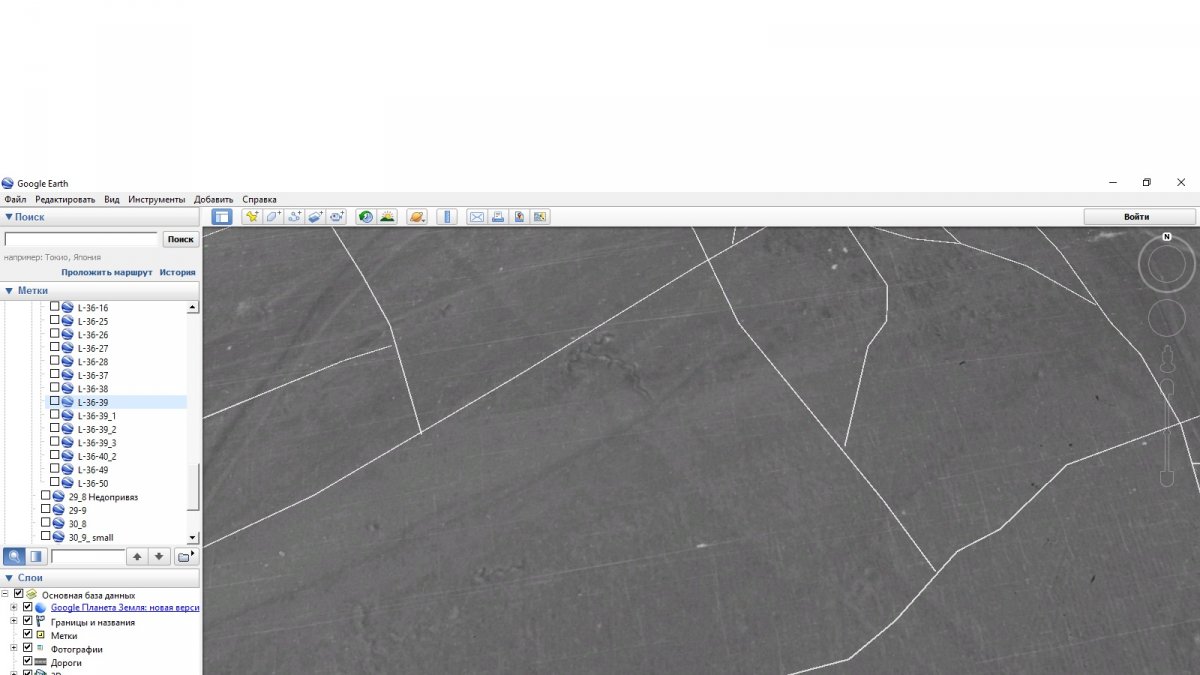
Task: Select the 30_9_ small entry
Action: click(91, 537)
